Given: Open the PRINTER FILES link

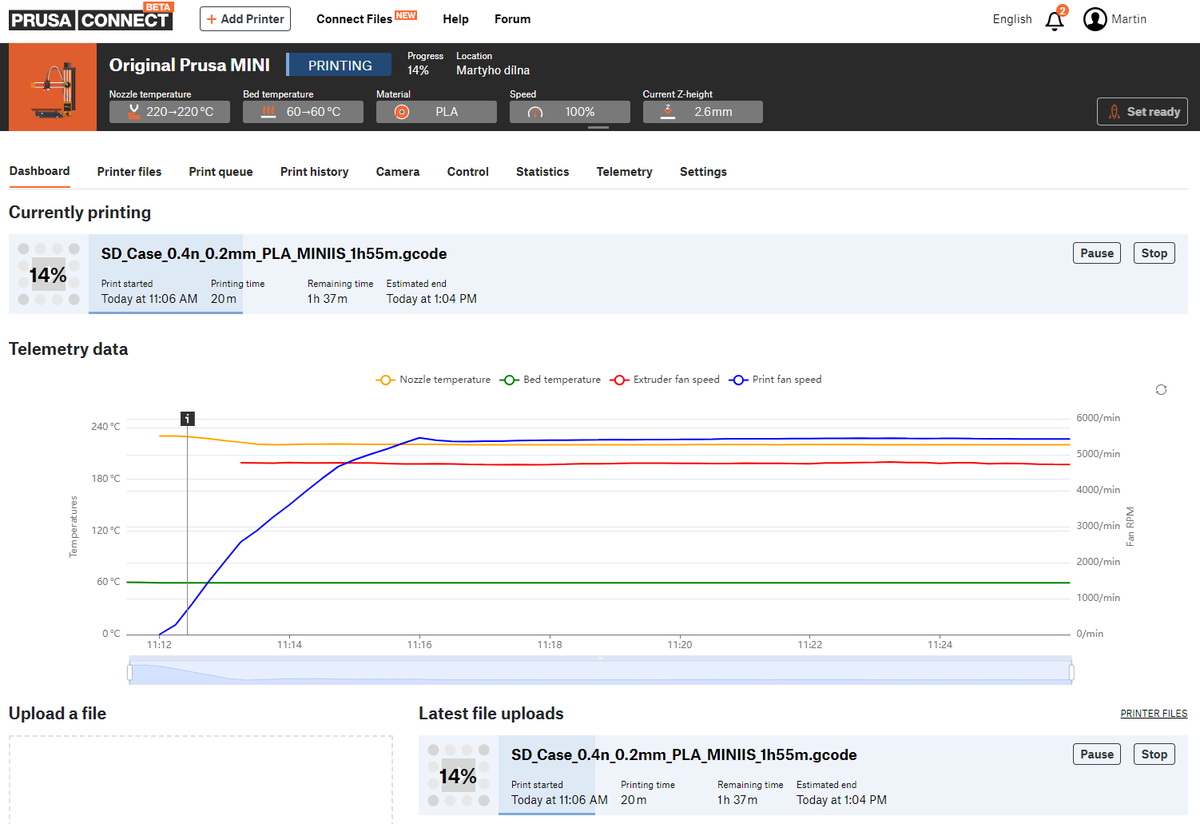Looking at the screenshot, I should click(x=1154, y=714).
